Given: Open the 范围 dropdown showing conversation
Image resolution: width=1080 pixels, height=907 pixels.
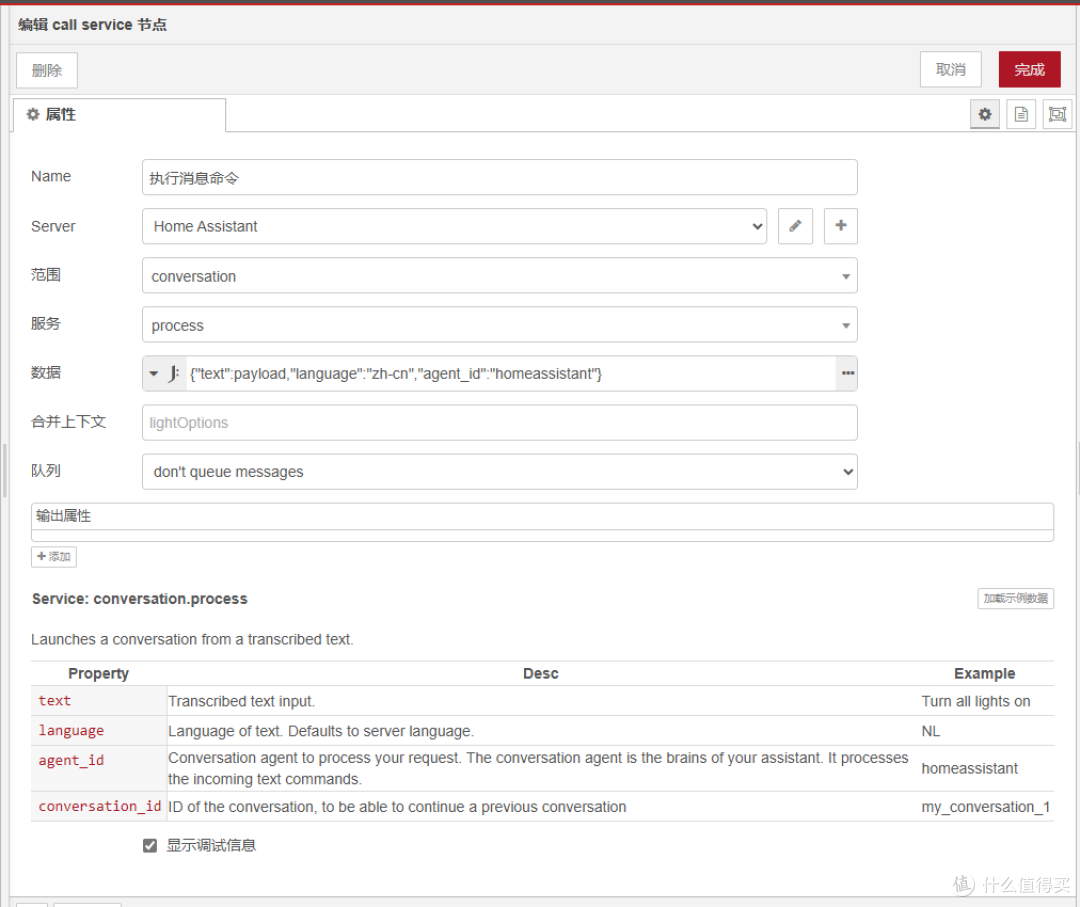Looking at the screenshot, I should (x=499, y=275).
